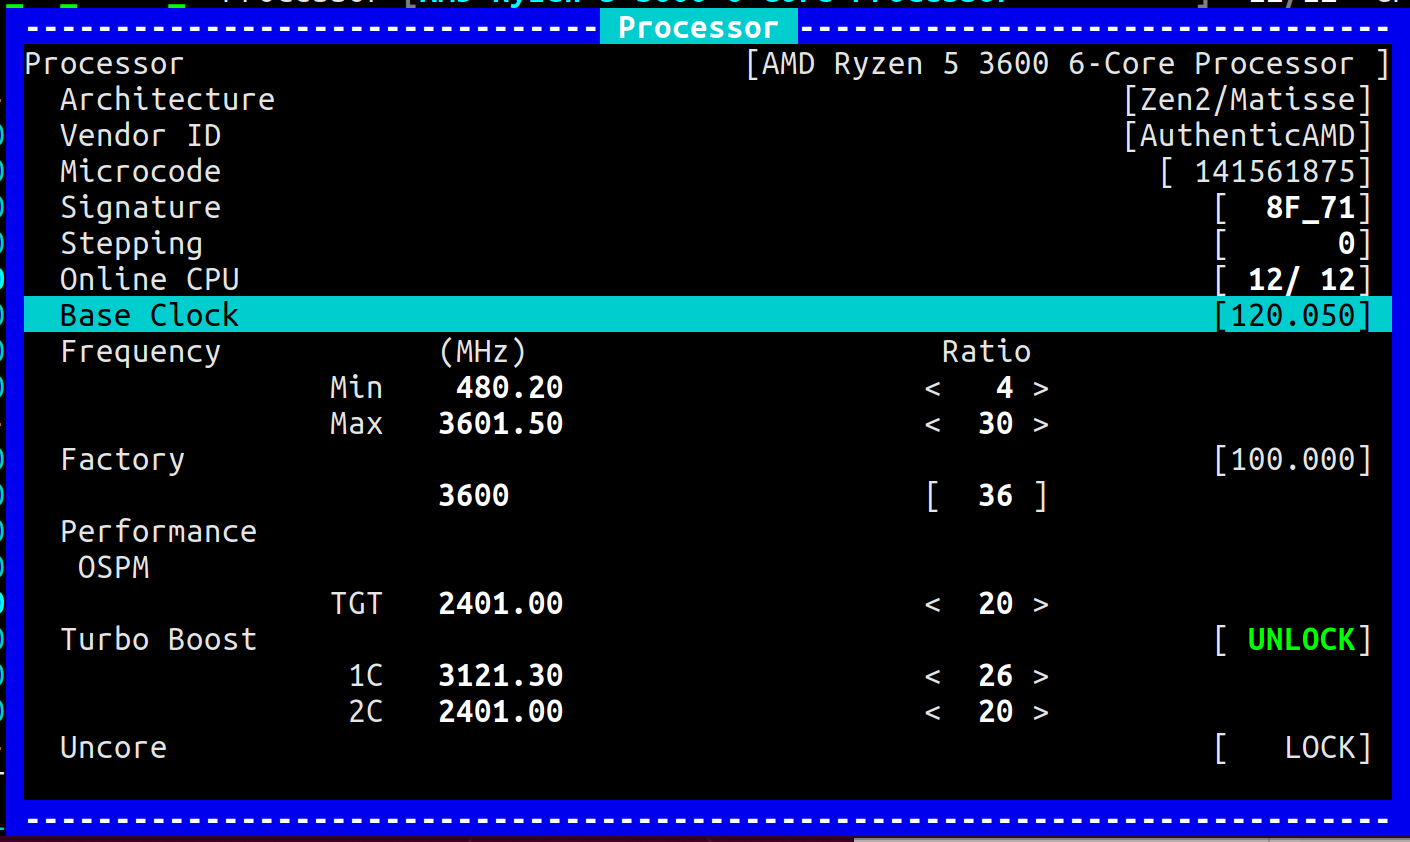Click the 1C ratio value 26

996,675
